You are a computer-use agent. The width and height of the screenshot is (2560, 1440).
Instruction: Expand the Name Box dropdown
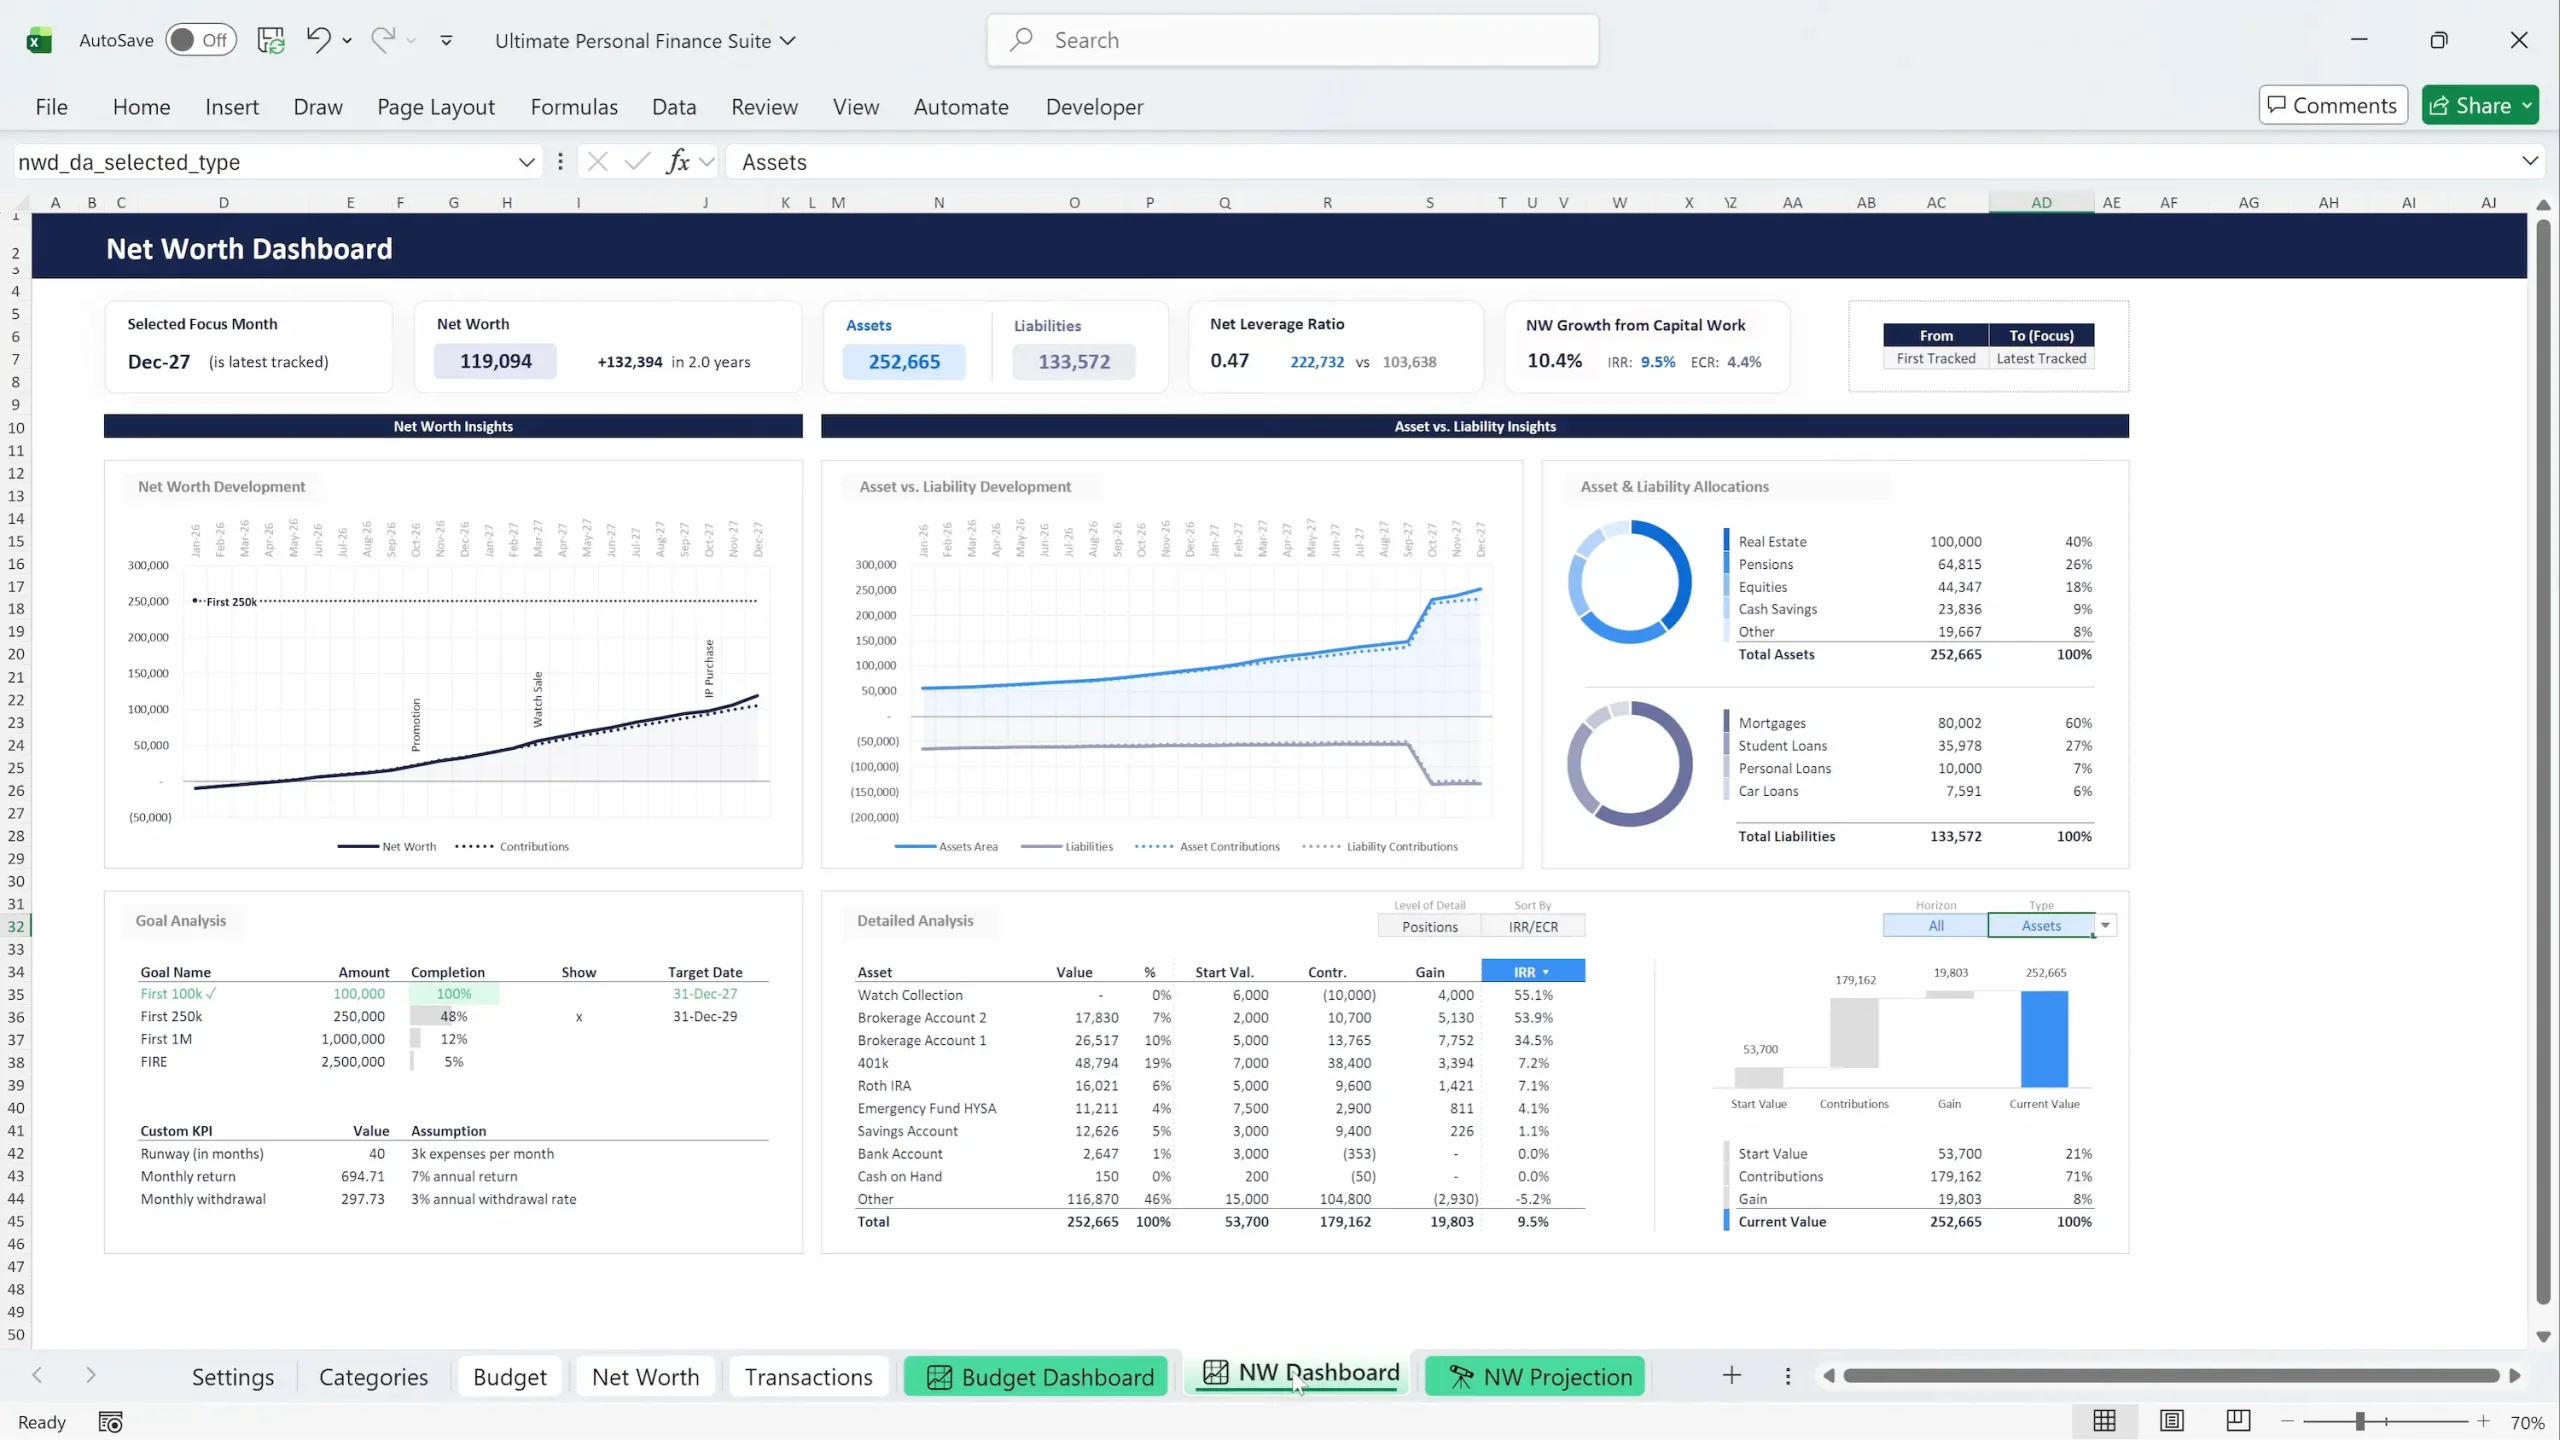526,162
